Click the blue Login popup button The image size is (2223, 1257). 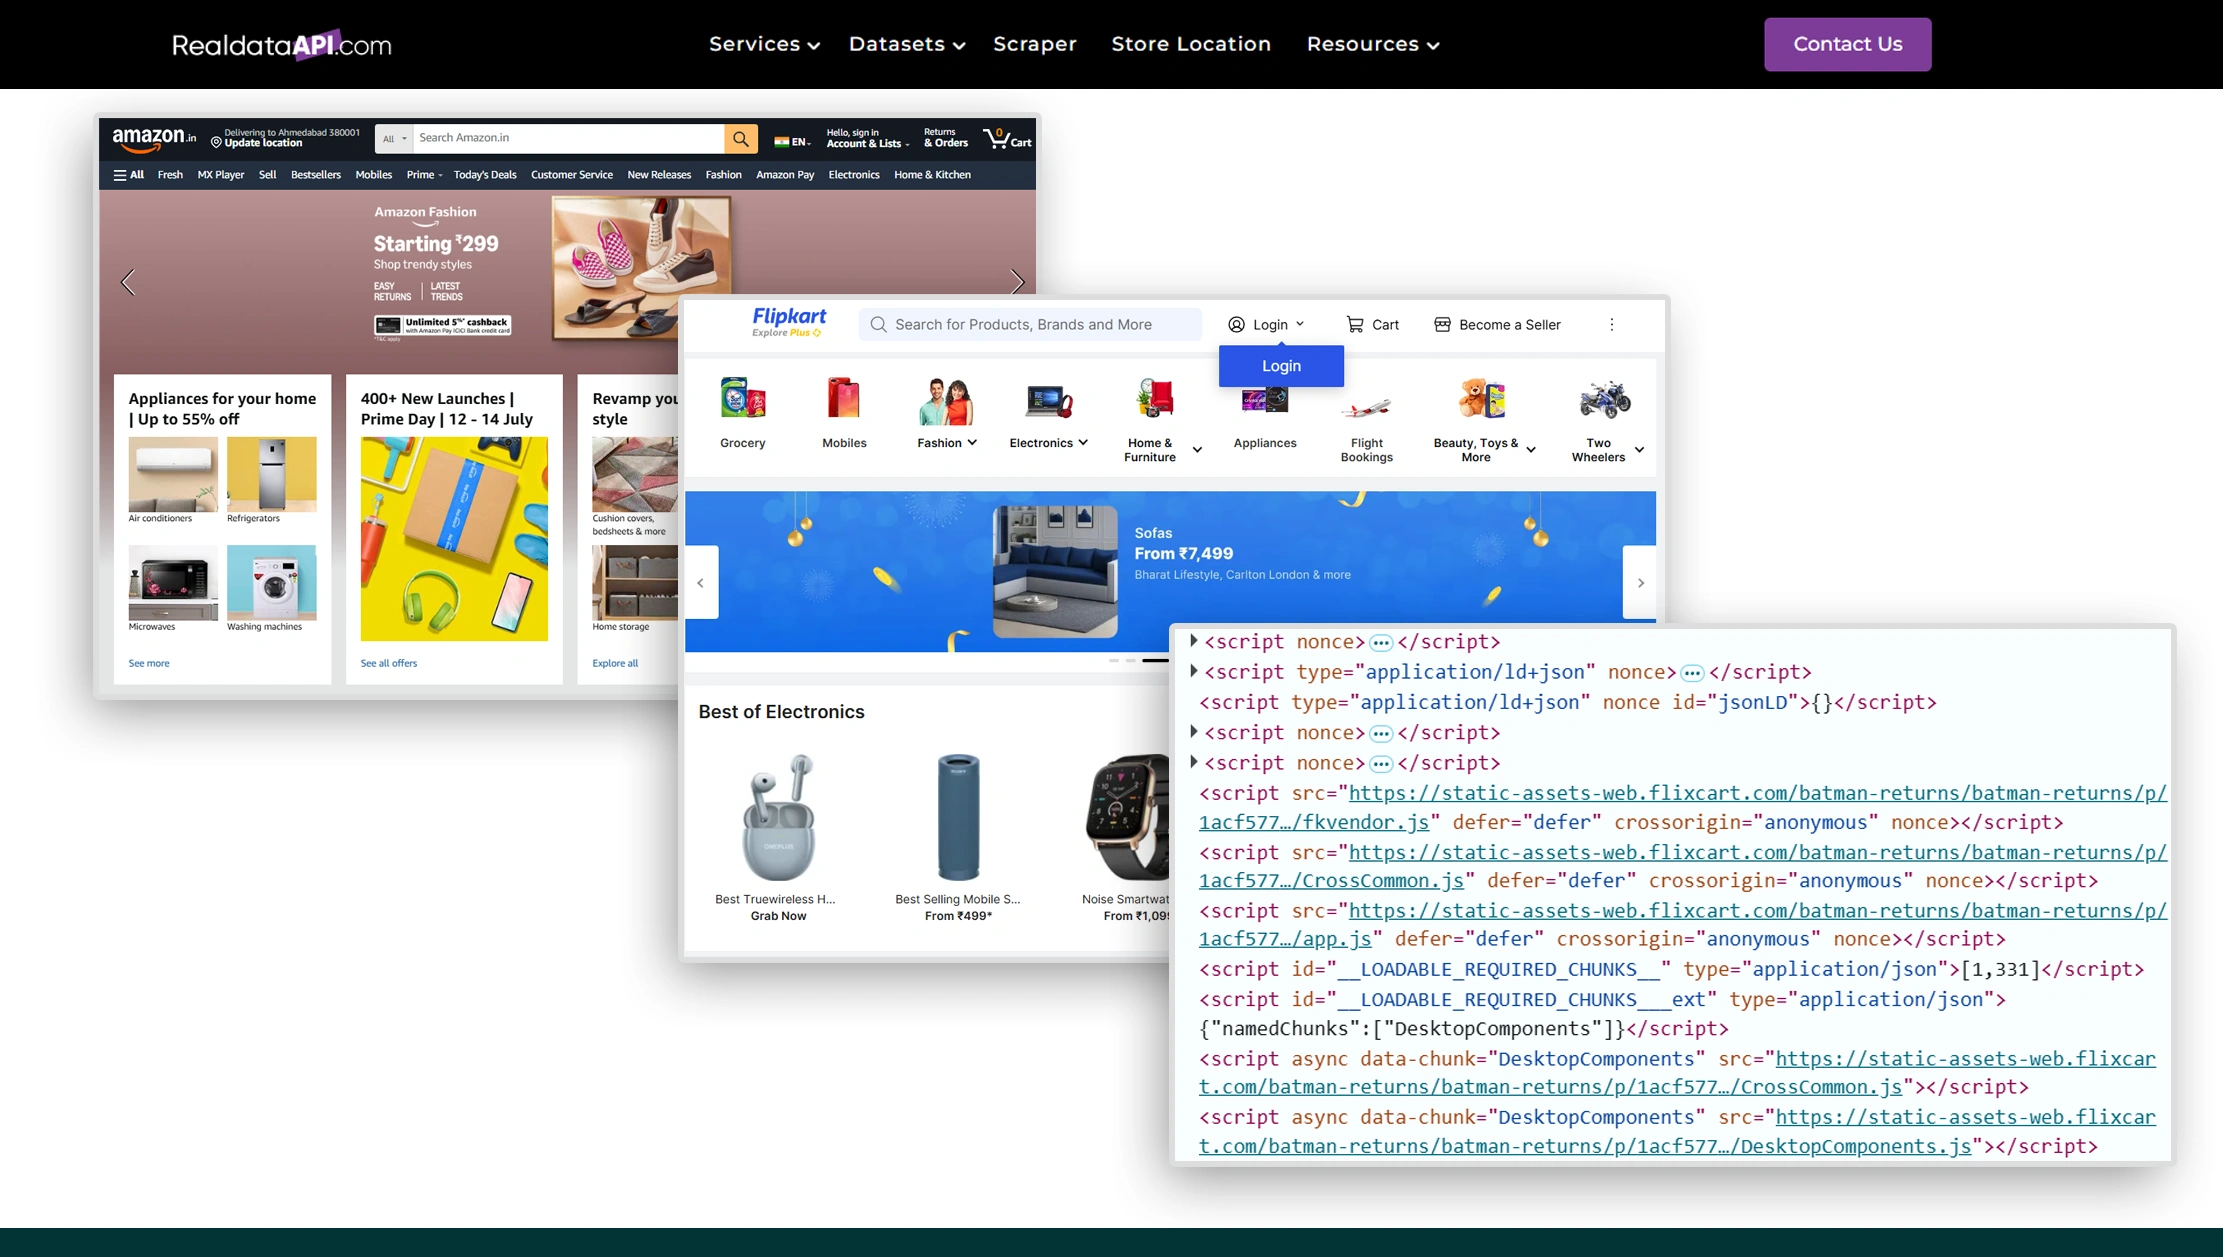click(1280, 366)
